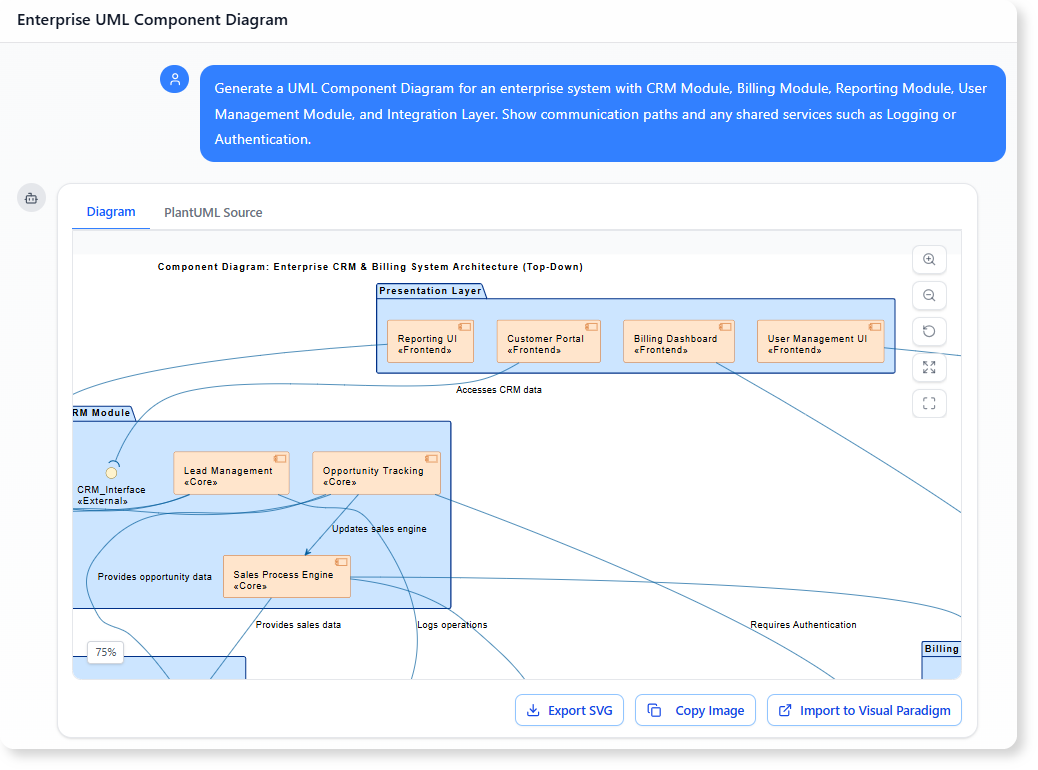The height and width of the screenshot is (770, 1038).
Task: Copy the diagram image
Action: (x=695, y=710)
